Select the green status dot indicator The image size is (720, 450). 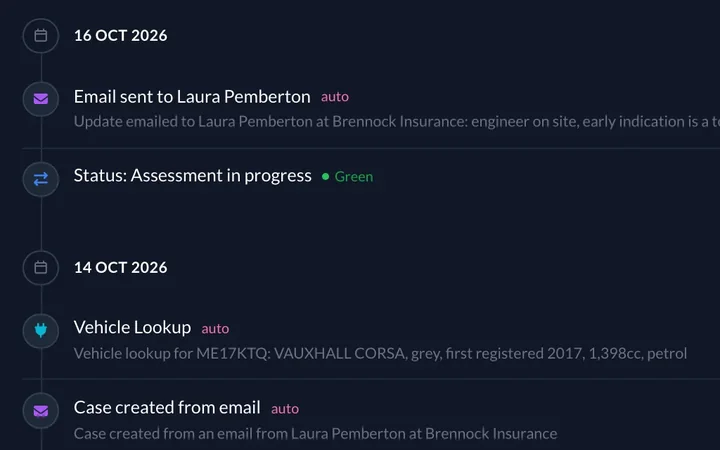point(326,176)
